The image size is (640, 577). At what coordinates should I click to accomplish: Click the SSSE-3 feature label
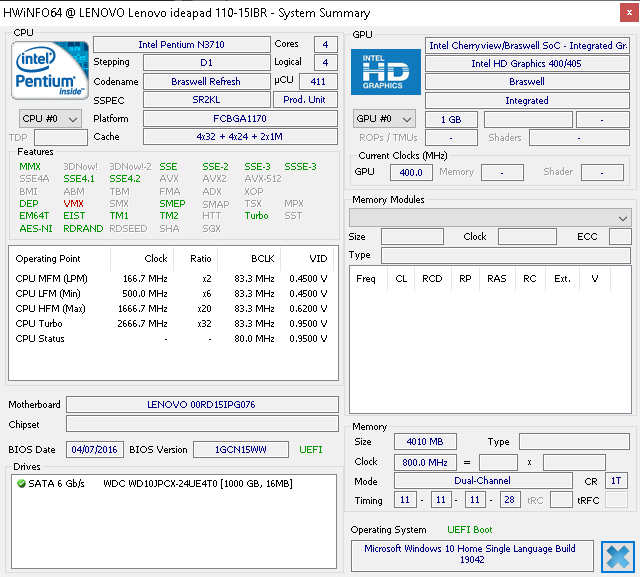(x=300, y=166)
